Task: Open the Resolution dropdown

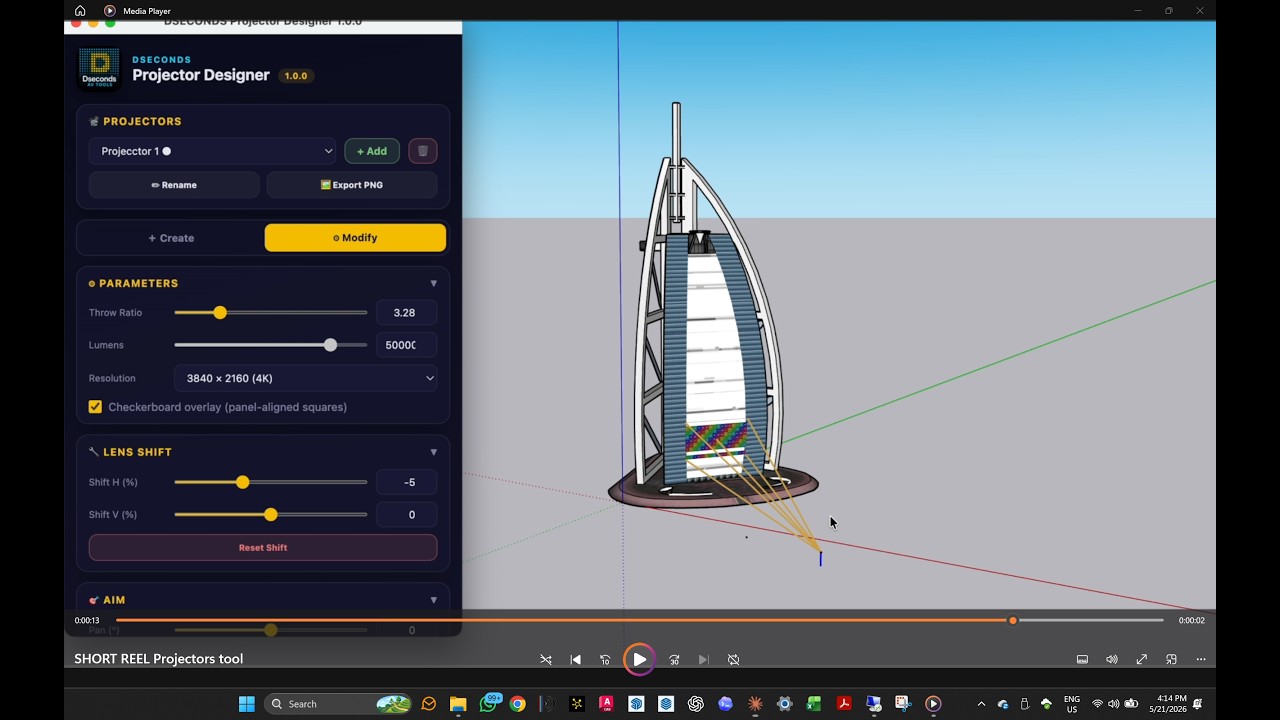Action: point(305,378)
